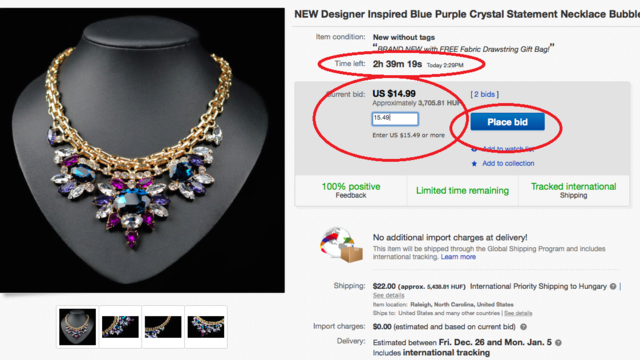Image resolution: width=640 pixels, height=360 pixels.
Task: Click the bid amount input field
Action: point(395,119)
